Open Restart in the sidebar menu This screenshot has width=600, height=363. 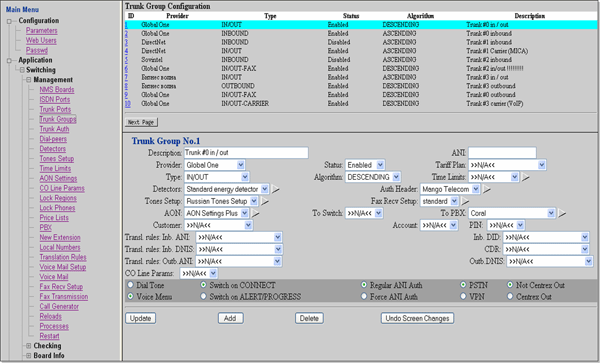tap(49, 336)
